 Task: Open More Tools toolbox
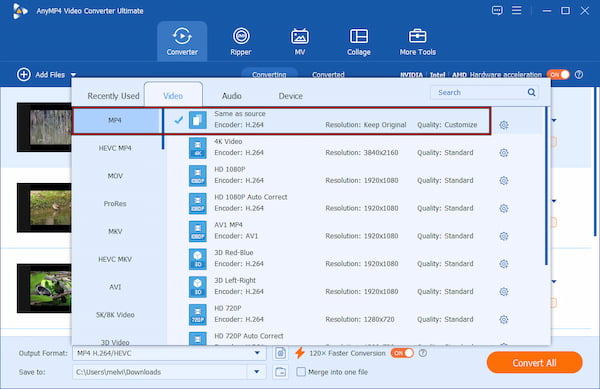(x=417, y=41)
